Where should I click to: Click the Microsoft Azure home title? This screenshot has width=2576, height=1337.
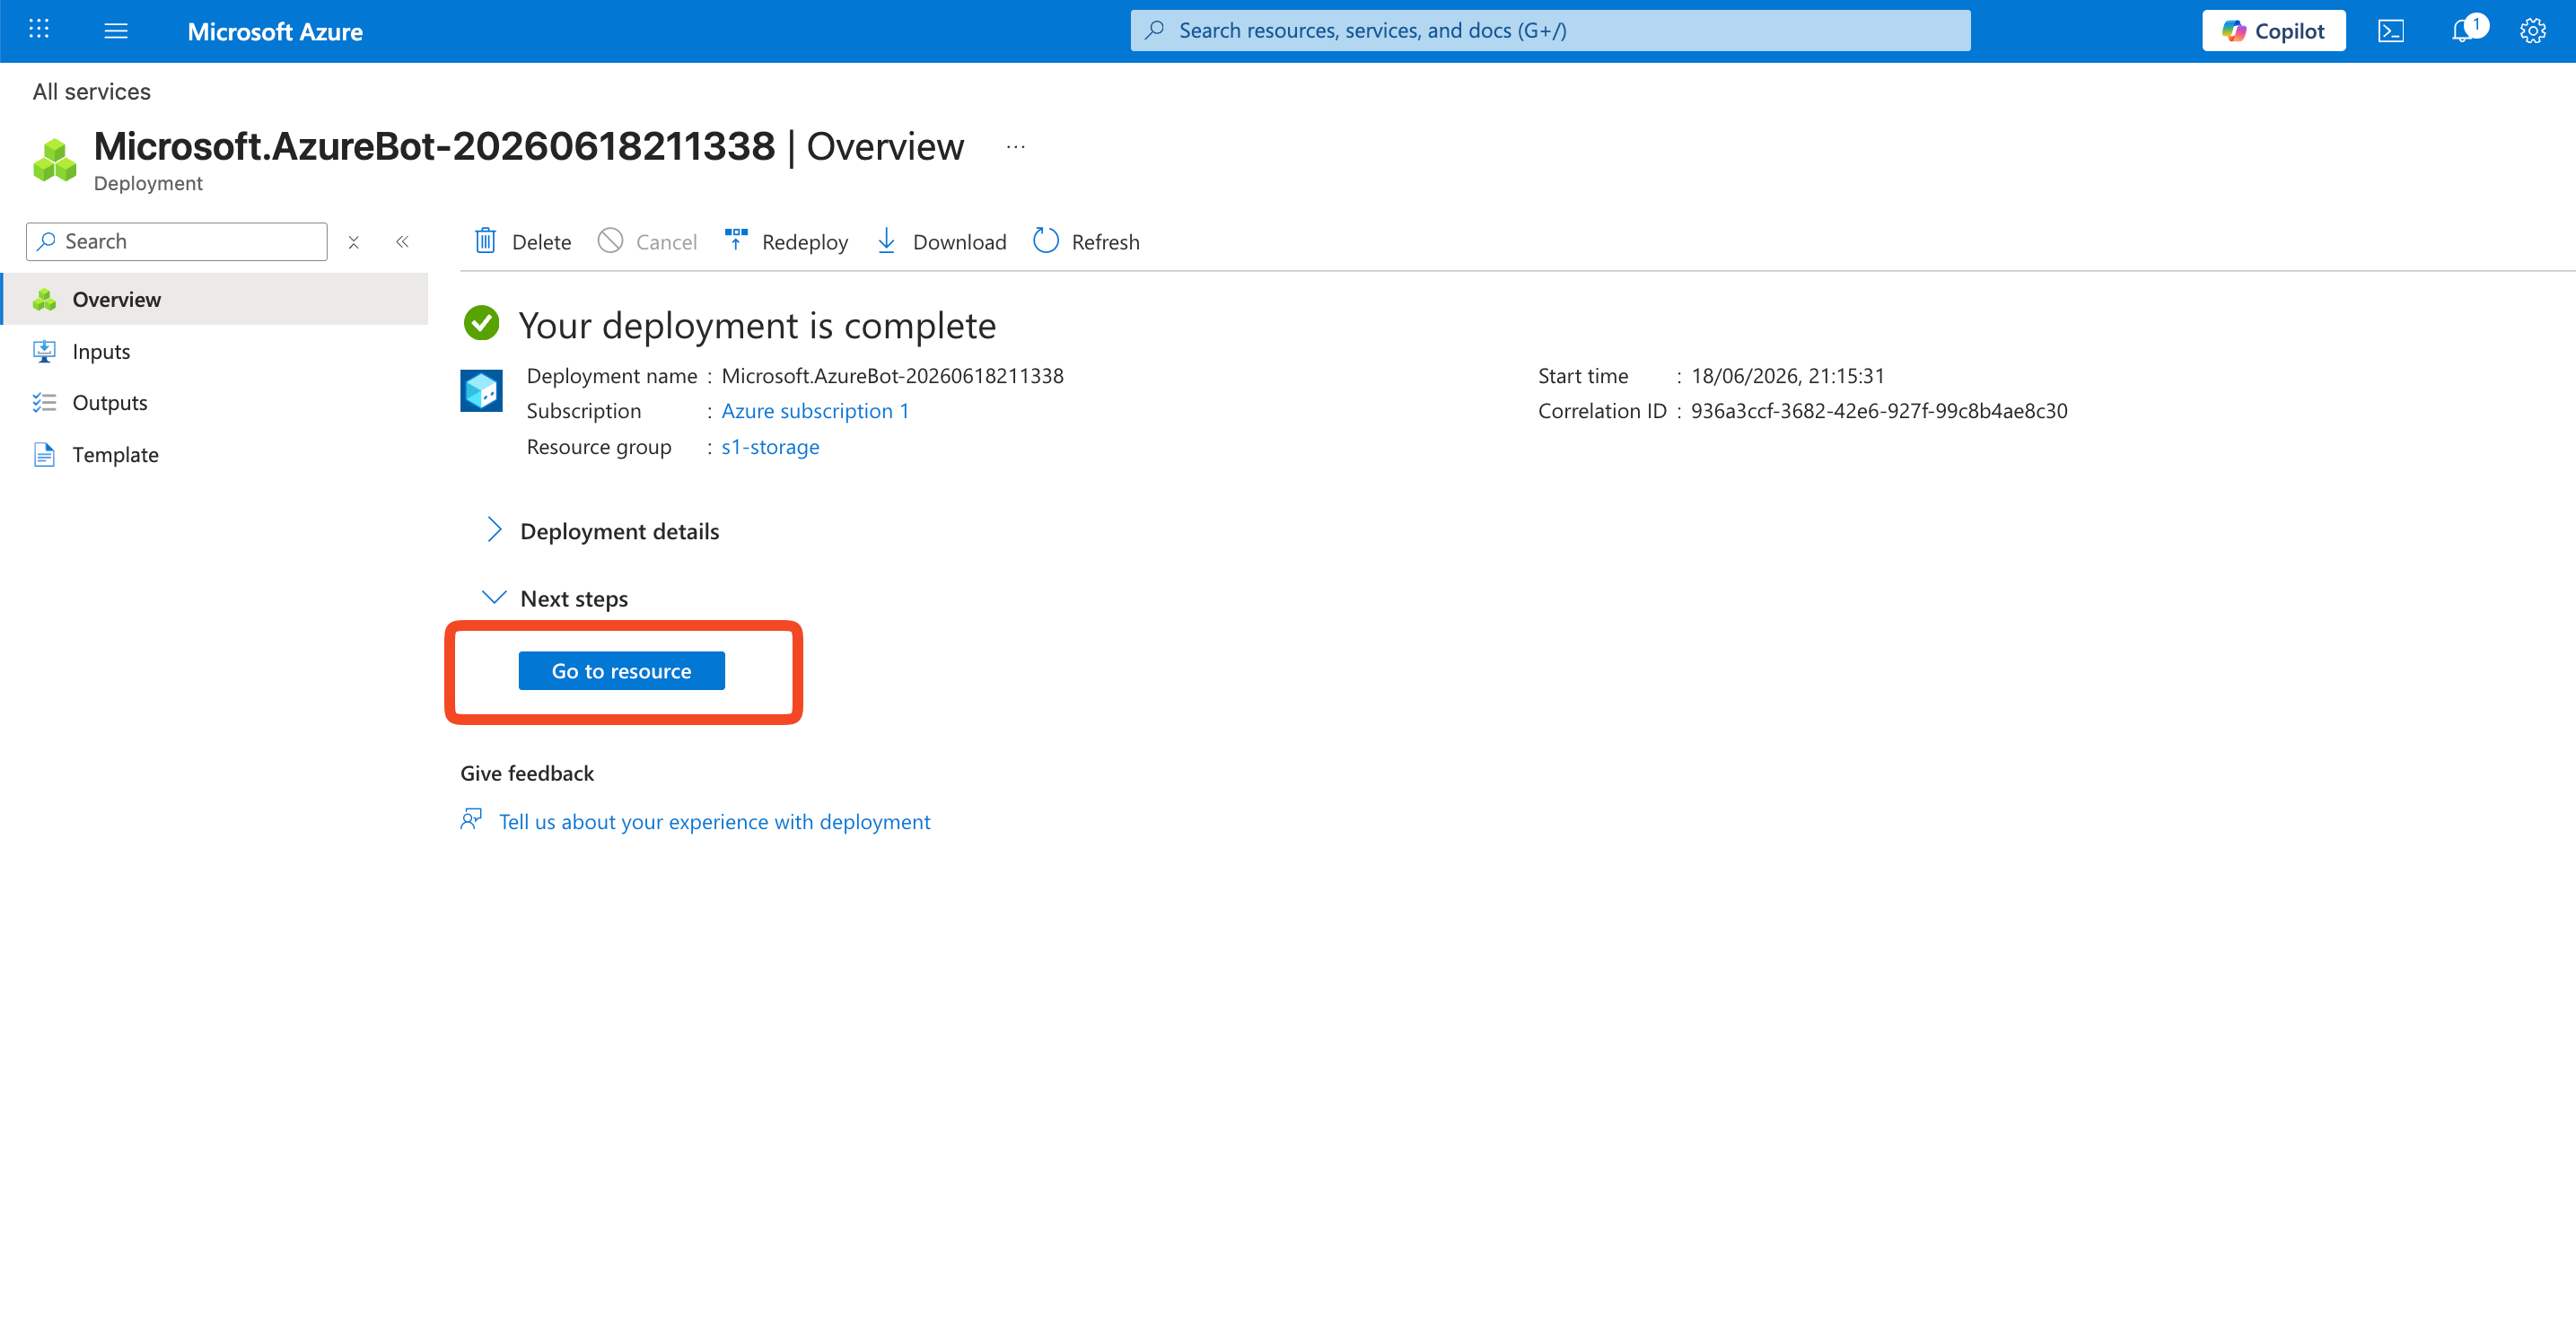pyautogui.click(x=275, y=31)
